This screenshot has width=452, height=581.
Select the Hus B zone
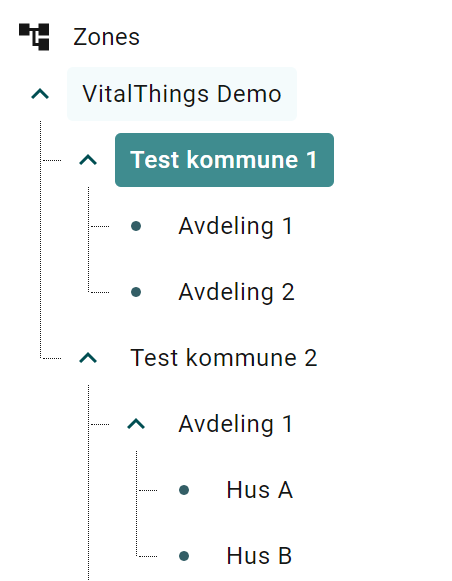[x=259, y=556]
